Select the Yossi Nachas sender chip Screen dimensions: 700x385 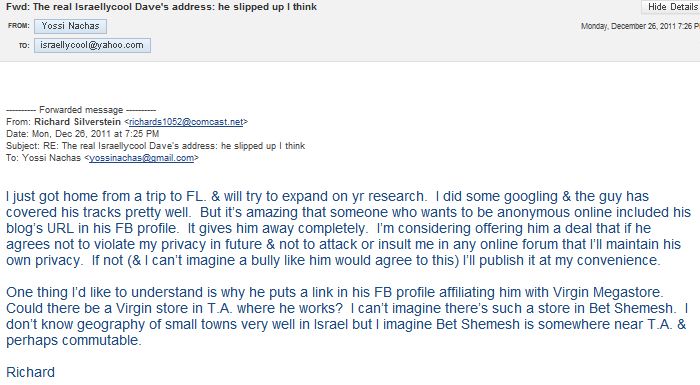[x=71, y=26]
